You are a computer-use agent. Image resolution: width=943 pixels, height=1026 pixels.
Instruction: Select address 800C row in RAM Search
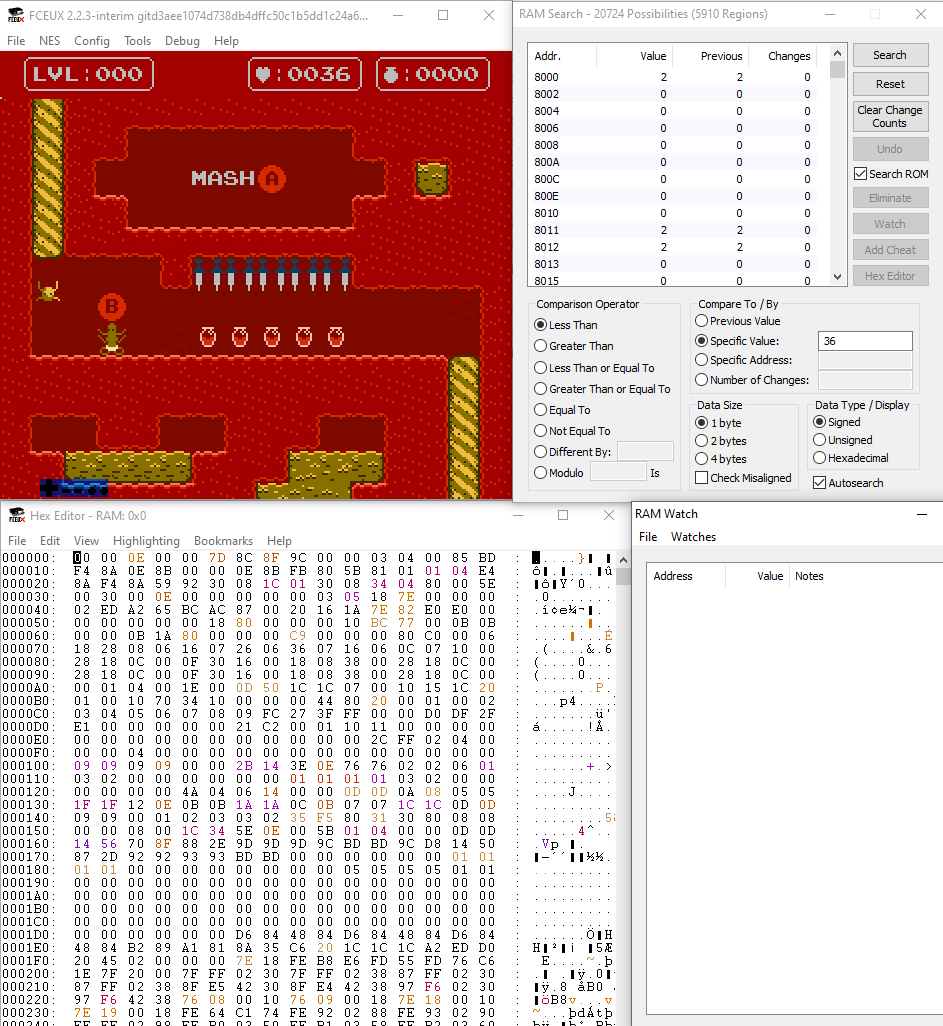pyautogui.click(x=672, y=179)
